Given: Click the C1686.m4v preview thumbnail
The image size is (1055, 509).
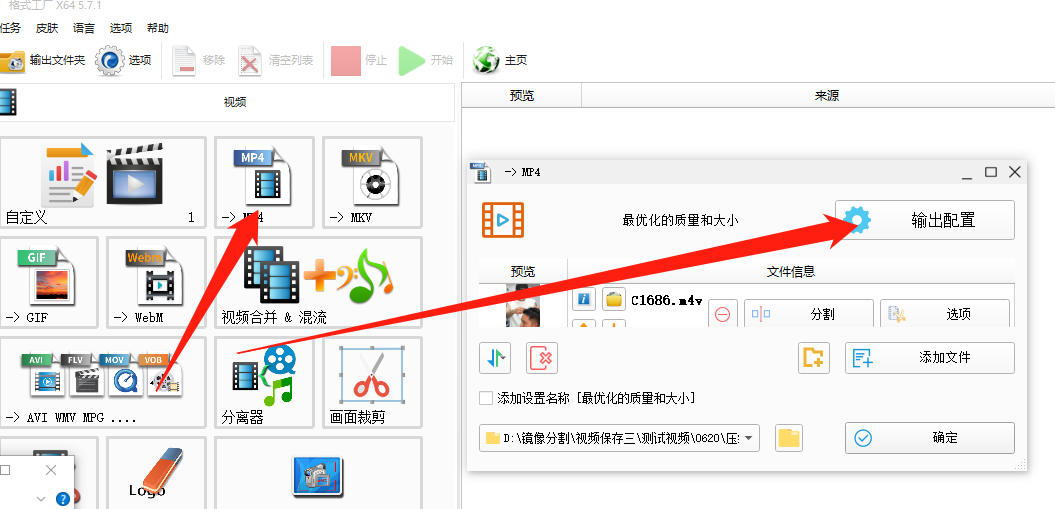Looking at the screenshot, I should pos(523,306).
